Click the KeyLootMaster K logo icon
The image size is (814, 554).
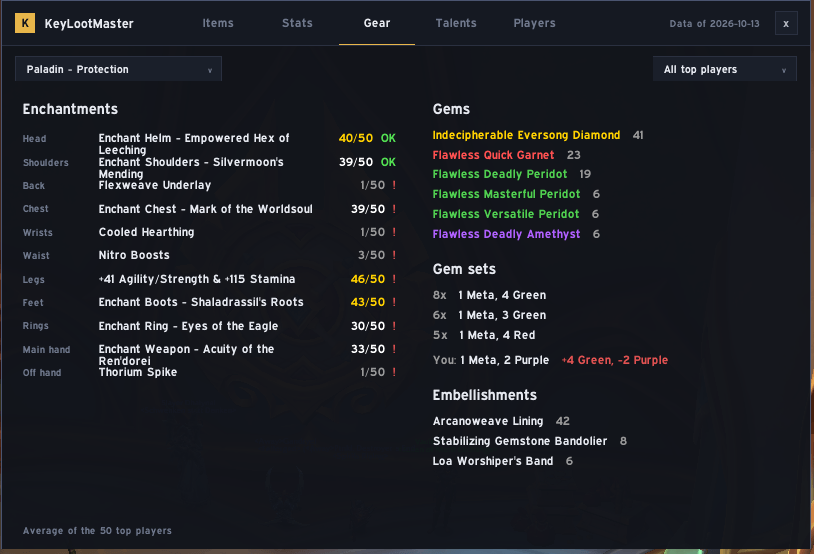(25, 23)
